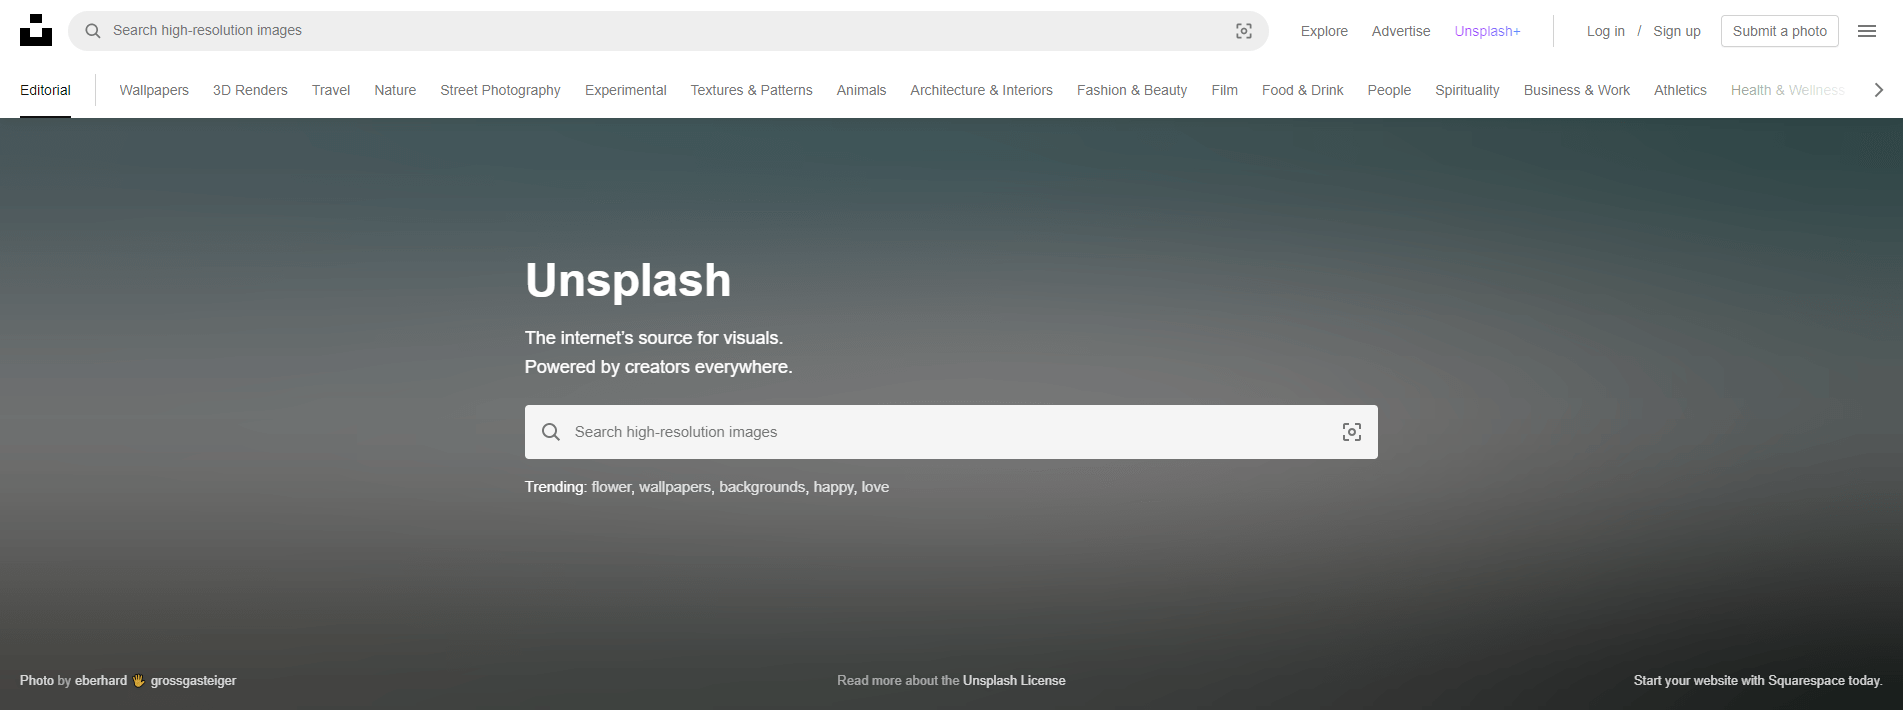This screenshot has height=710, width=1903.
Task: Open the 3D Renders category
Action: click(x=250, y=90)
